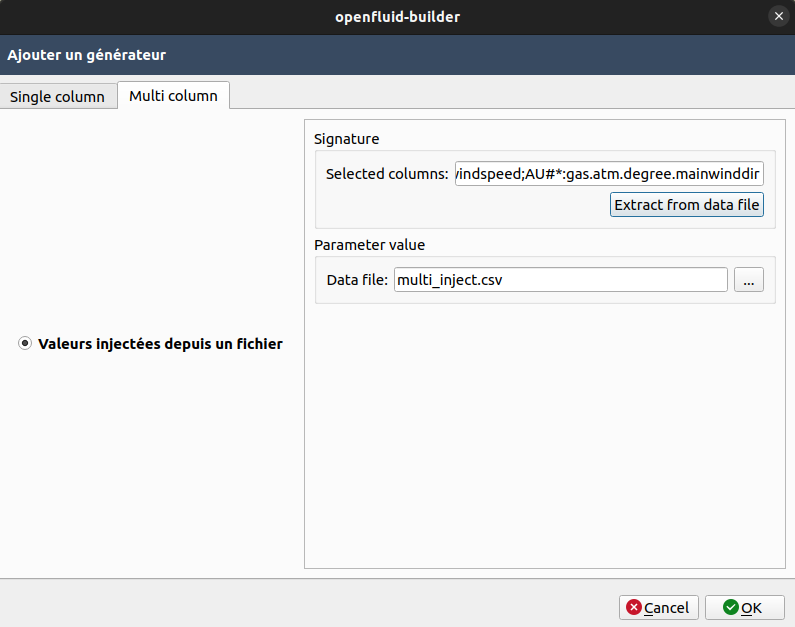Click the openfluid-builder title bar text
Viewport: 795px width, 627px height.
point(397,16)
